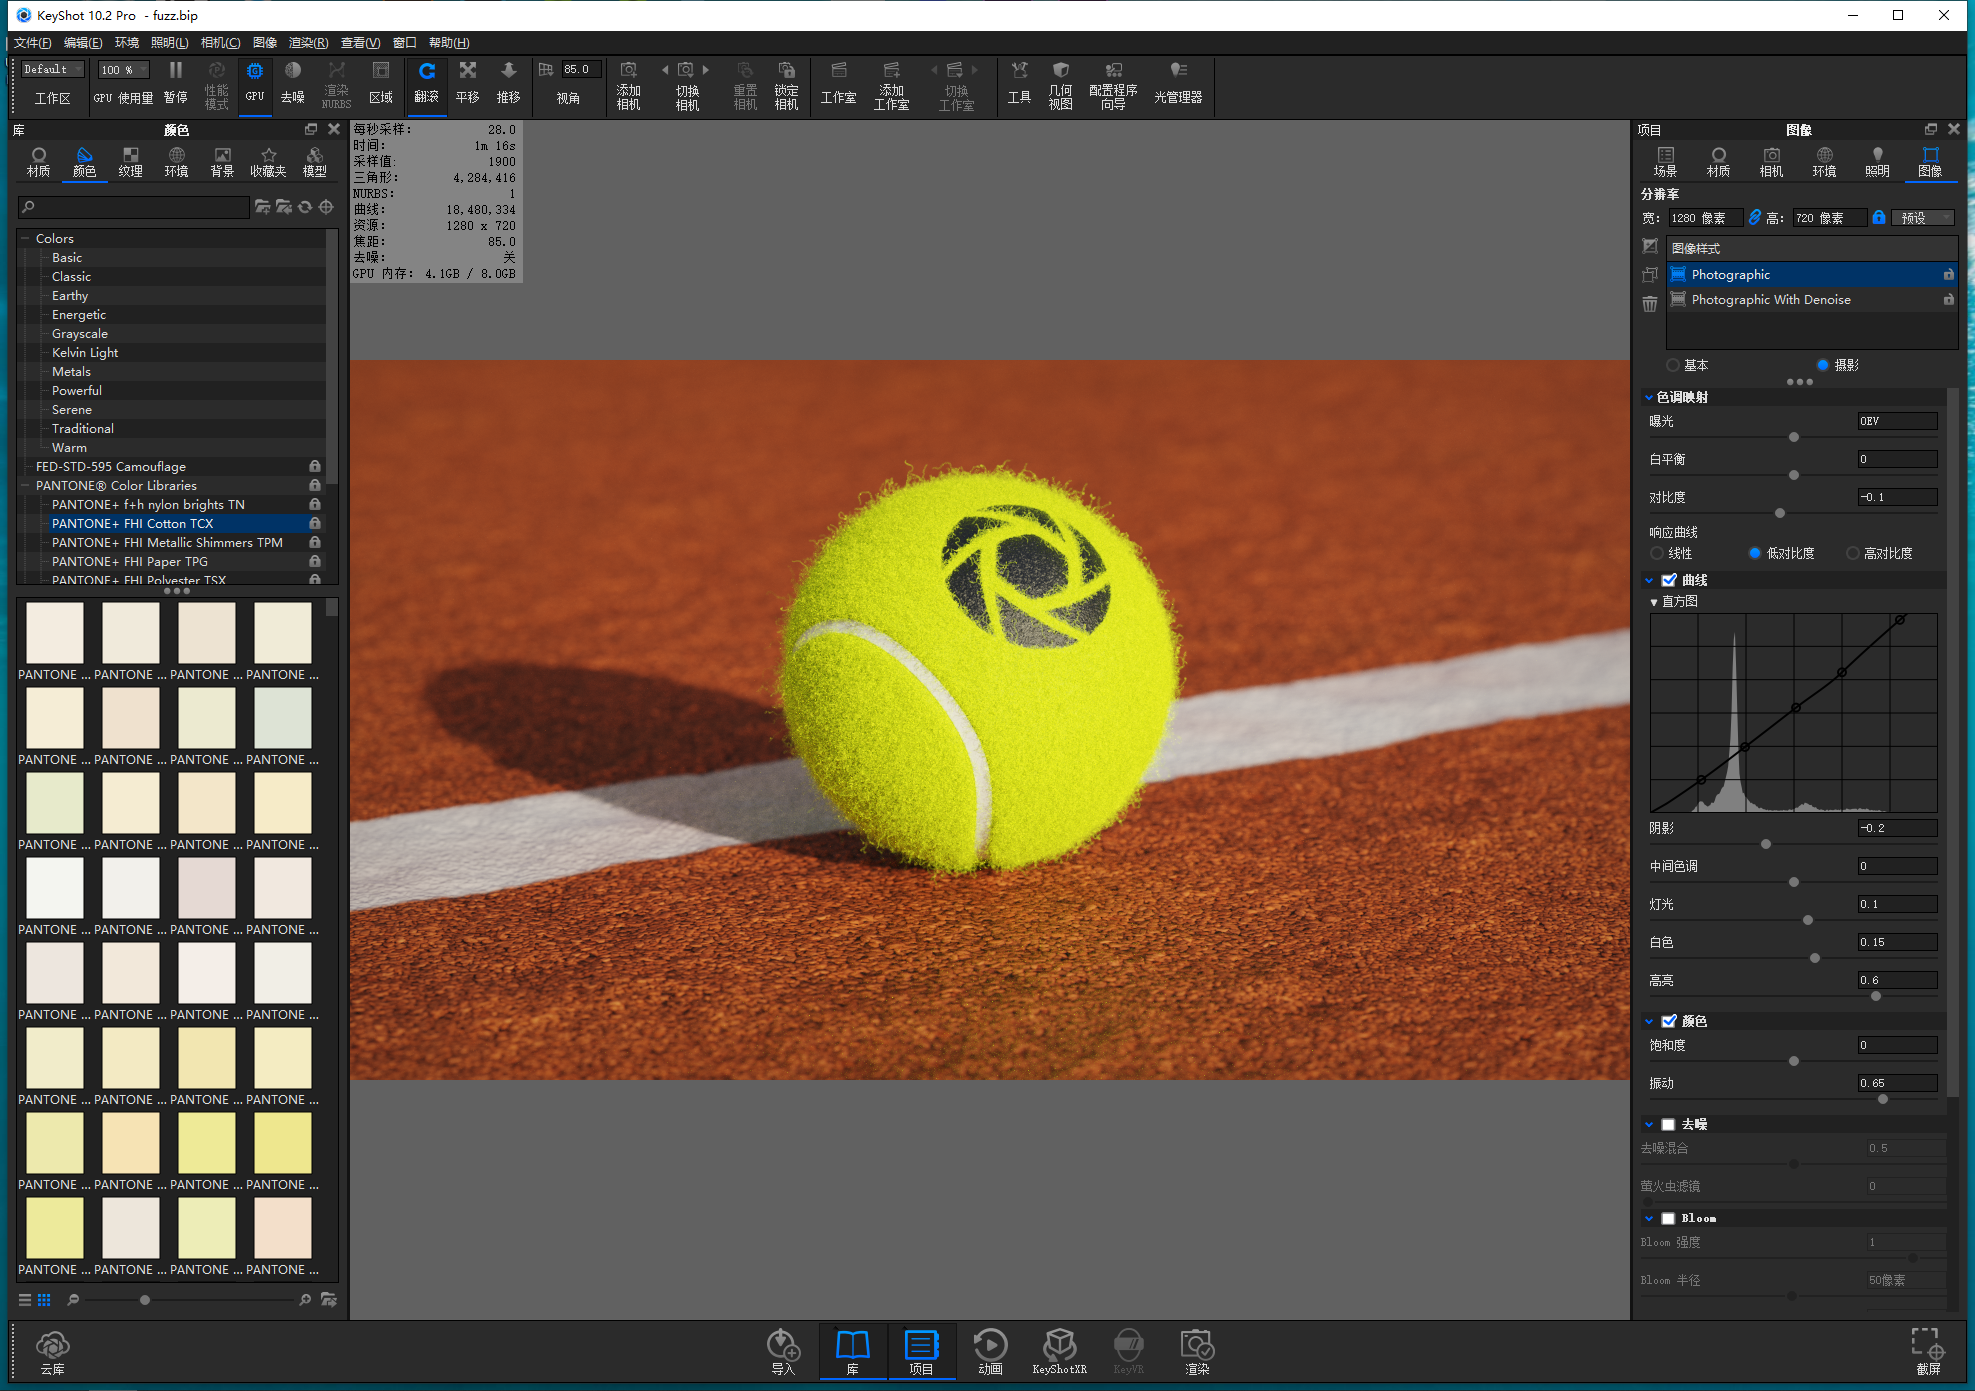Image resolution: width=1975 pixels, height=1391 pixels.
Task: Click the first PANTONE color swatch
Action: click(55, 633)
